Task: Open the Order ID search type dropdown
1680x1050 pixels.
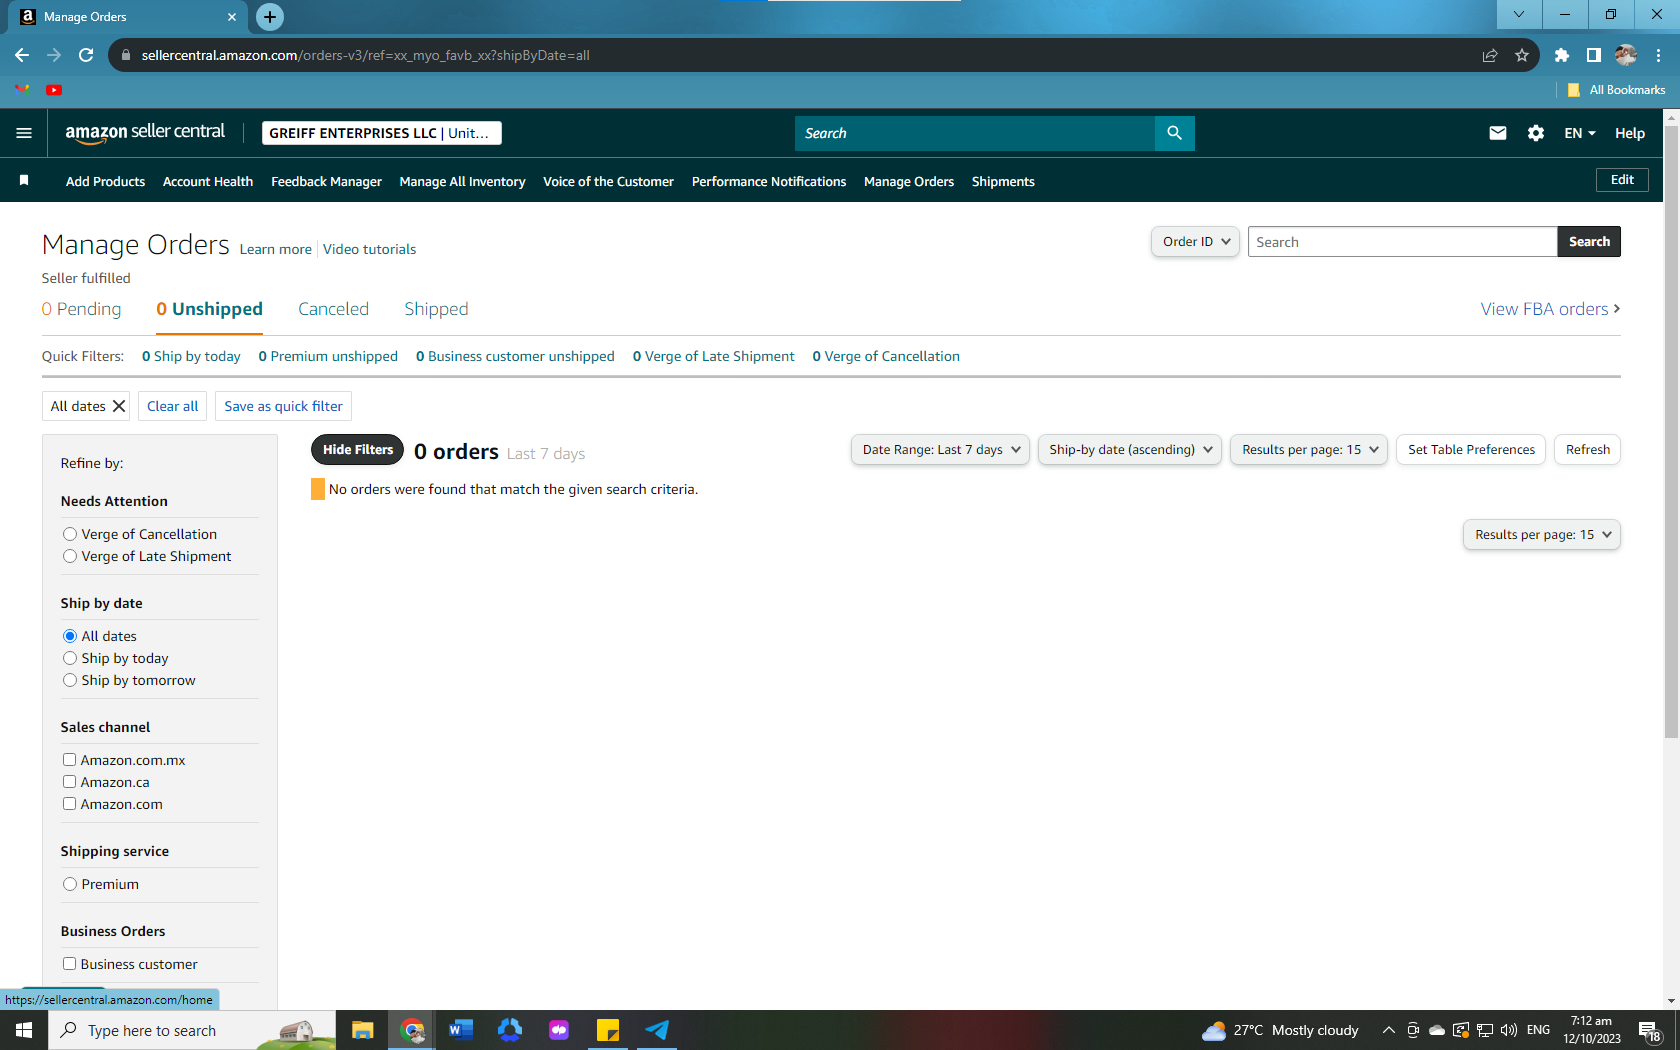Action: [x=1196, y=242]
